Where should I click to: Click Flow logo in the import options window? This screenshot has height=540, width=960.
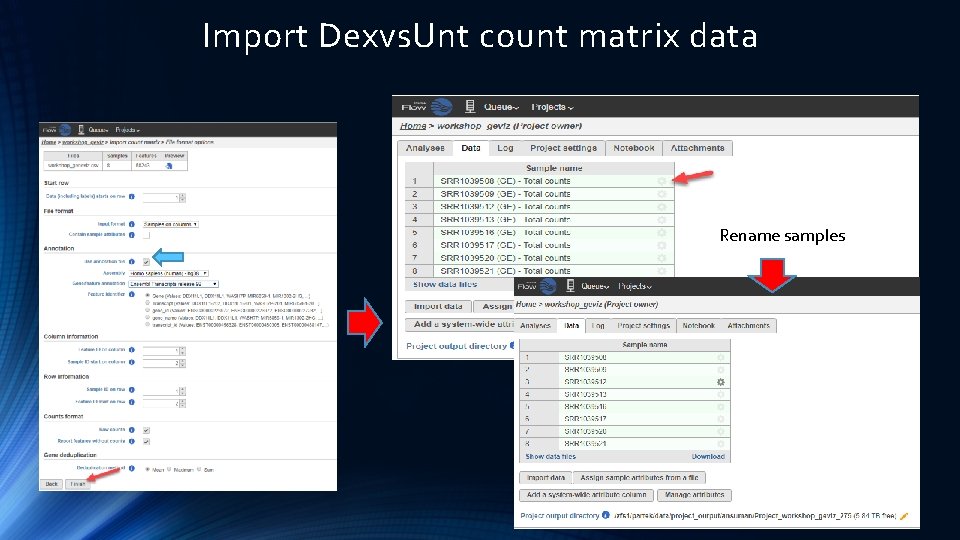(56, 130)
